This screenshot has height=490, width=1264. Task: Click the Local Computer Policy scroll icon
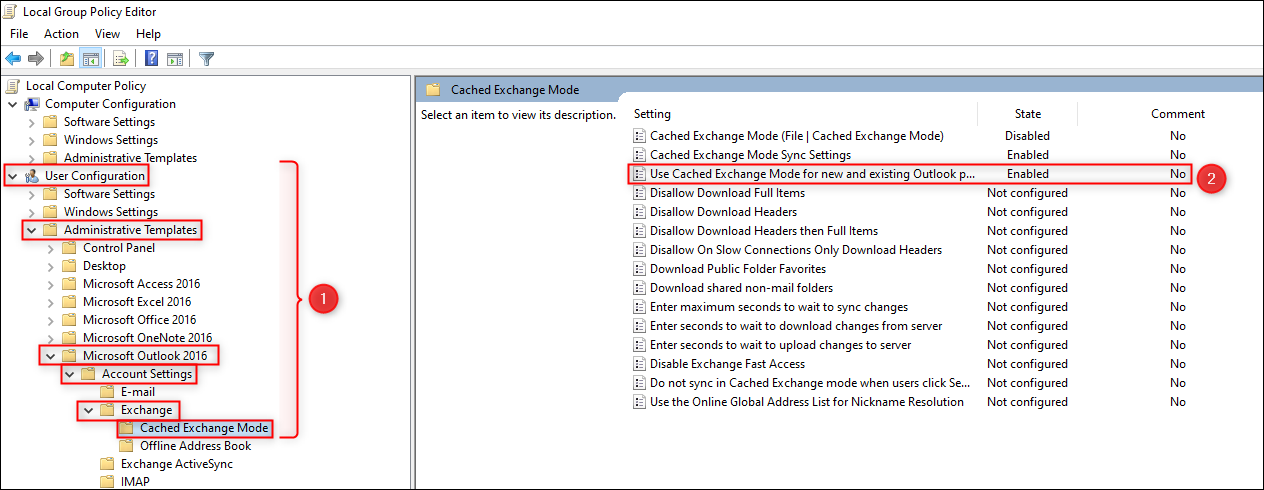[x=14, y=86]
